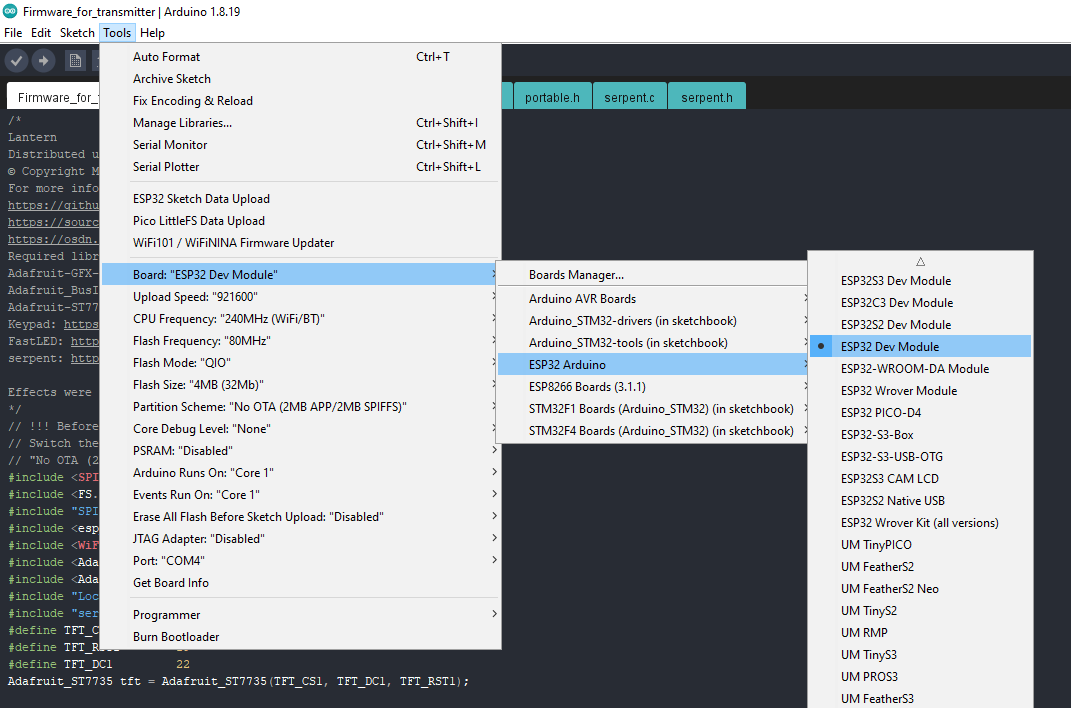Open Flash Size "4MB (32Mb)" entry
Screen dimensions: 1071x708
click(301, 384)
